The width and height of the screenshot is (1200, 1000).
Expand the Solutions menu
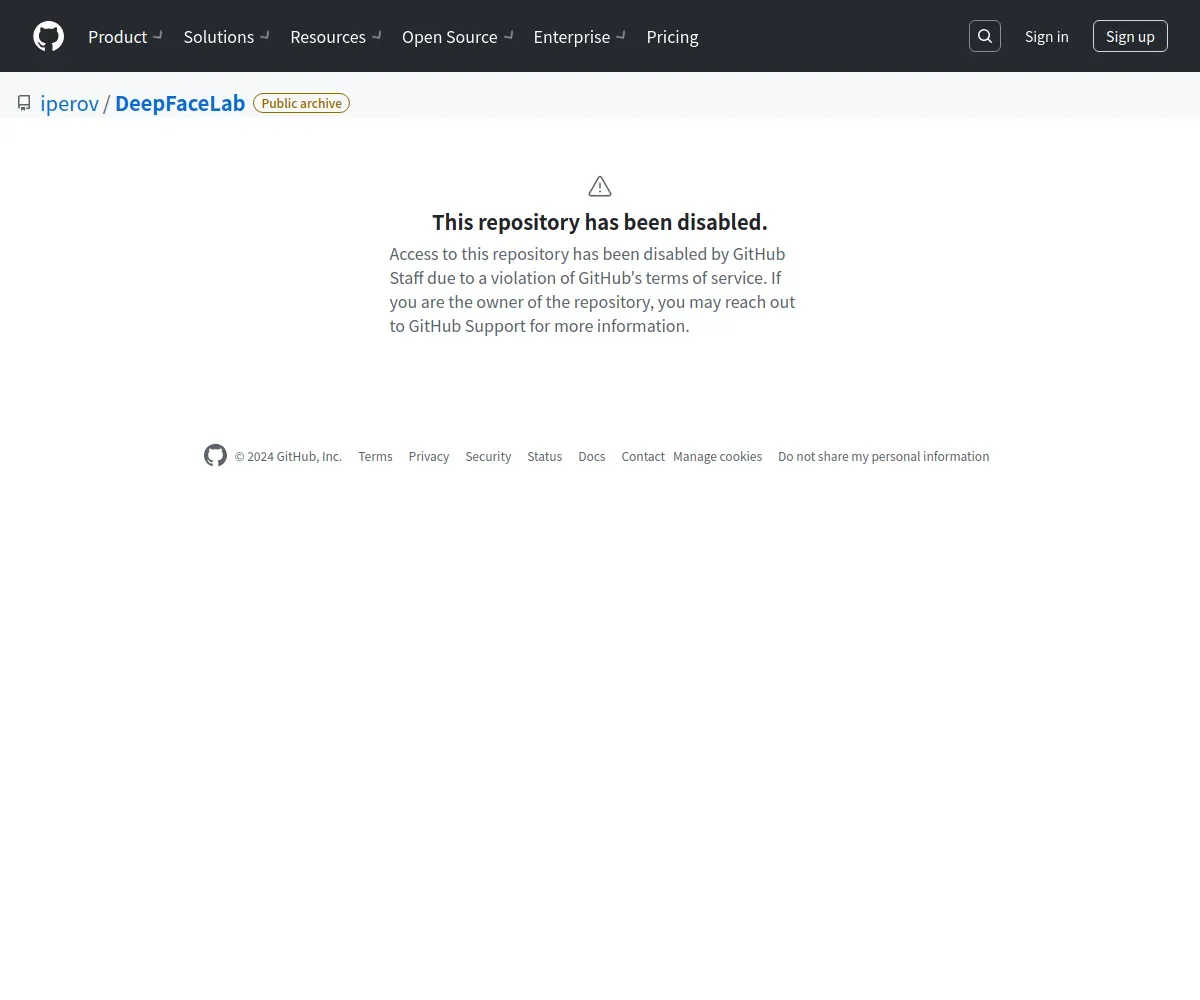[x=227, y=36]
